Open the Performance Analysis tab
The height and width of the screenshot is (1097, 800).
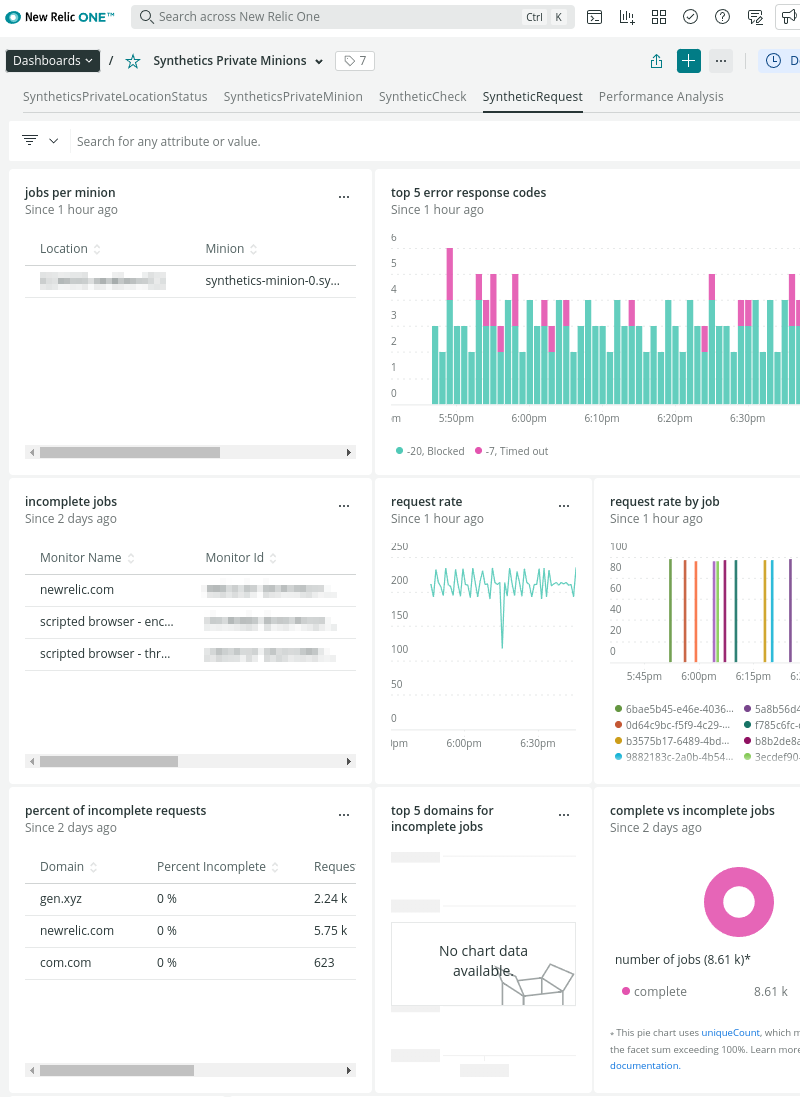660,97
